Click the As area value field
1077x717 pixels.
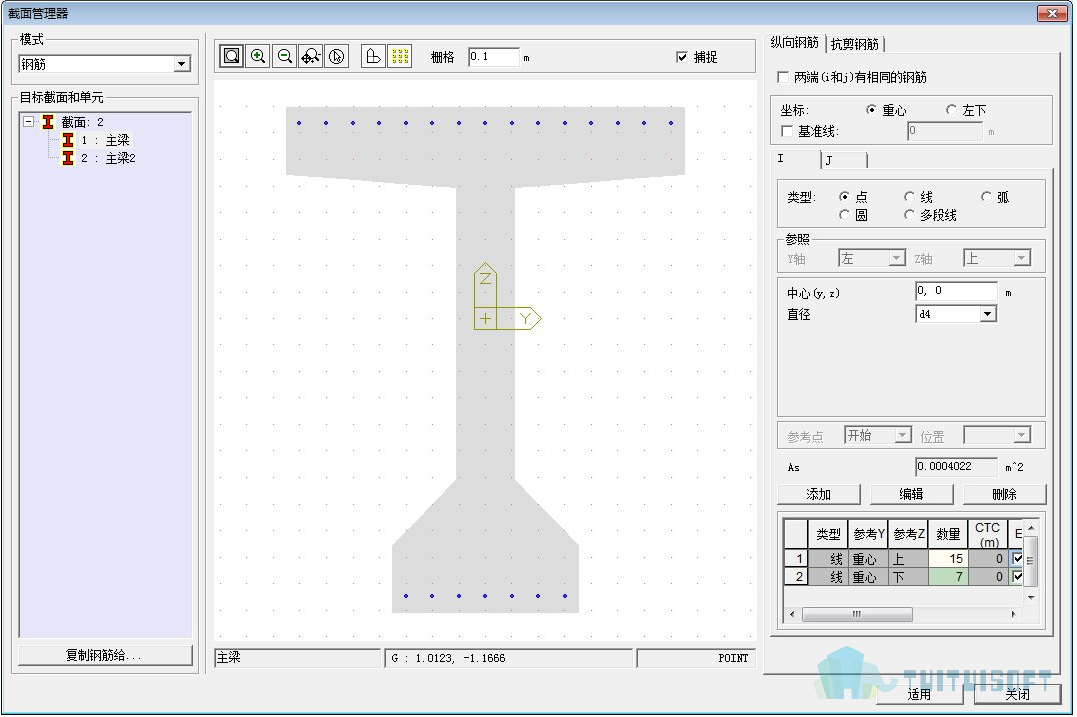point(956,466)
